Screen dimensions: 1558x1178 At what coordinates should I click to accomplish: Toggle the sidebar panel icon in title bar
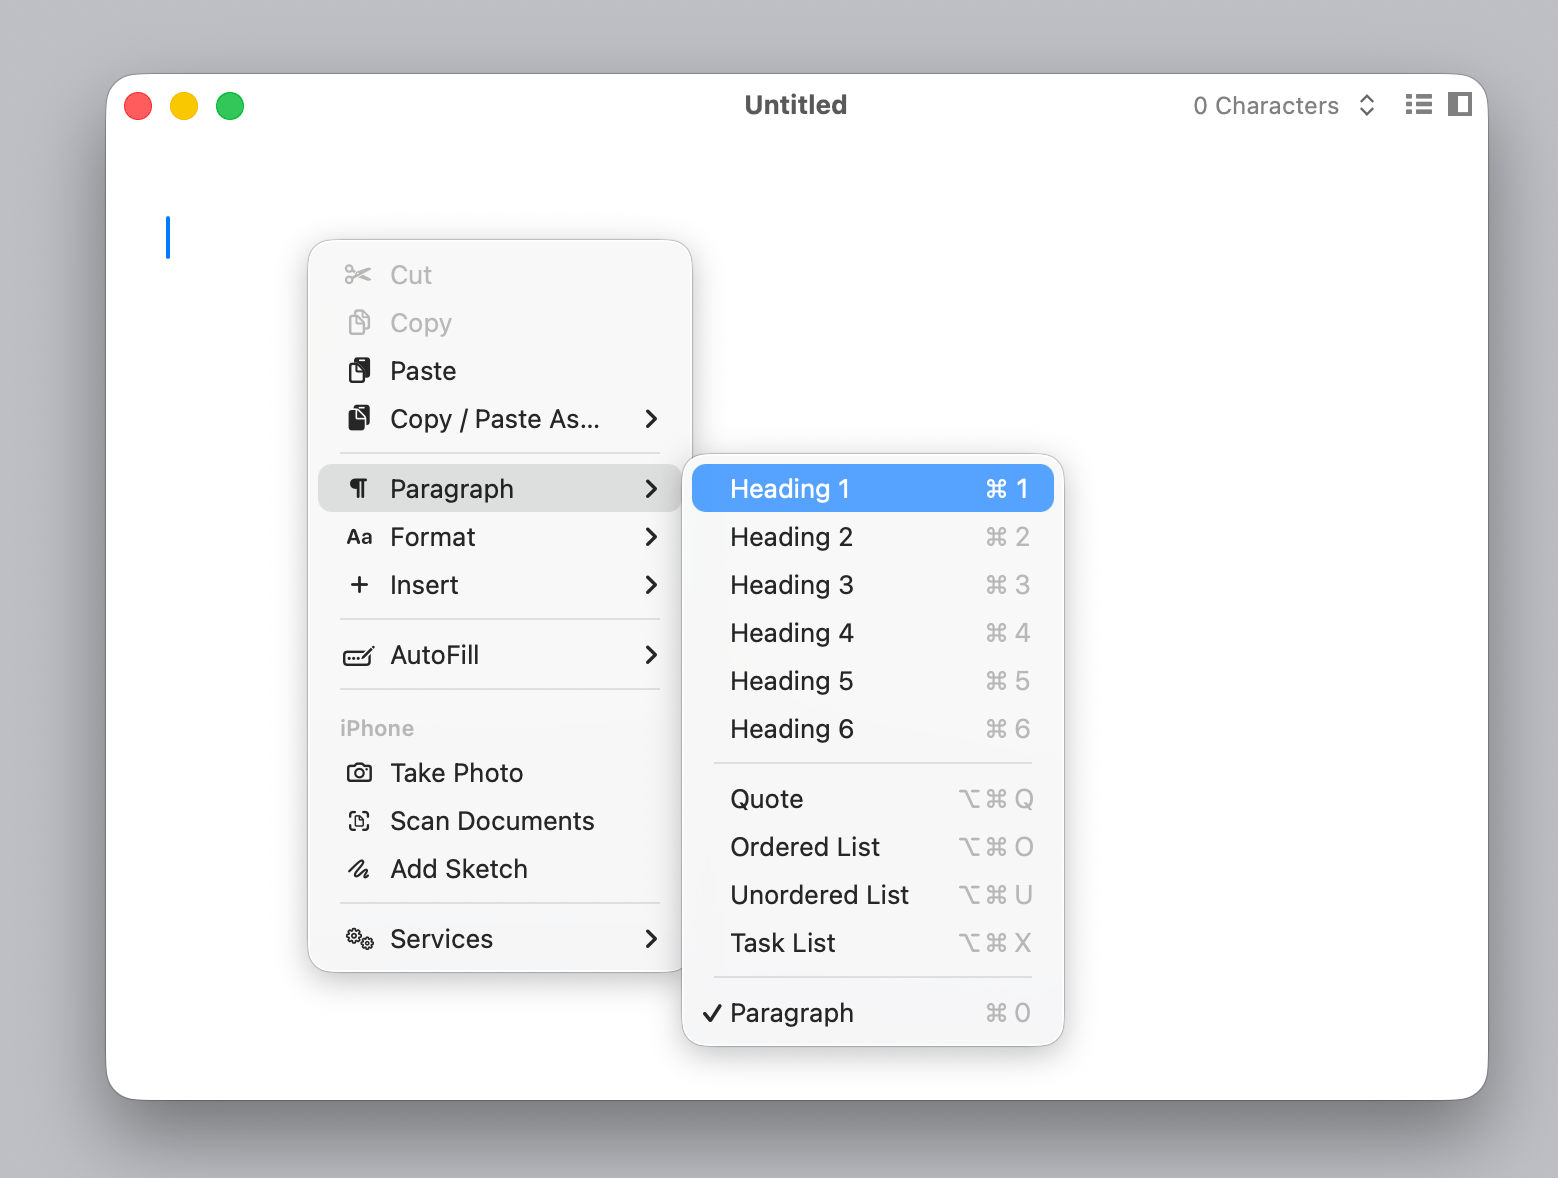click(x=1460, y=104)
